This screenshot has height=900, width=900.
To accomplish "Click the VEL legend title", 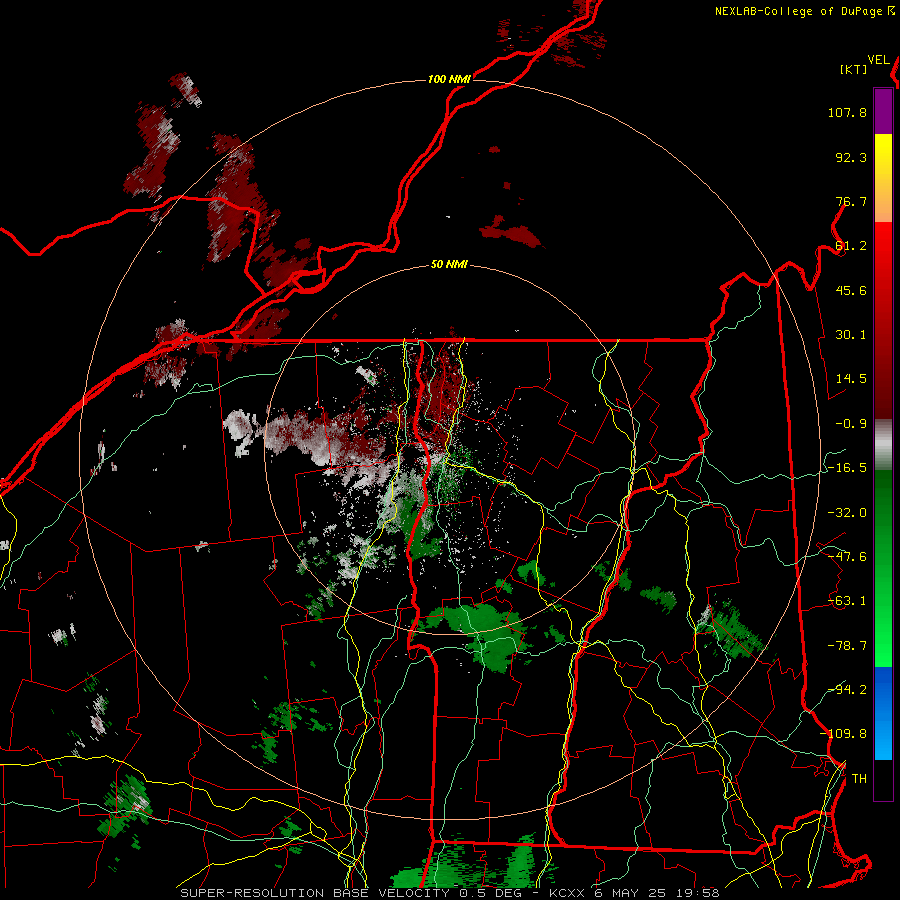I will click(x=878, y=60).
